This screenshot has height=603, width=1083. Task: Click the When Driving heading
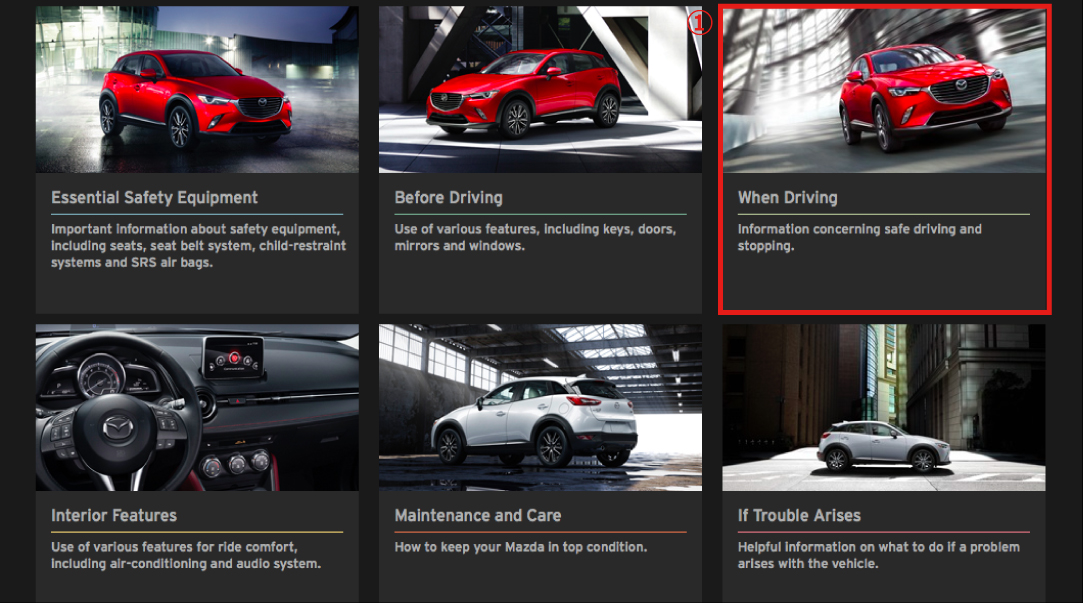(x=787, y=198)
